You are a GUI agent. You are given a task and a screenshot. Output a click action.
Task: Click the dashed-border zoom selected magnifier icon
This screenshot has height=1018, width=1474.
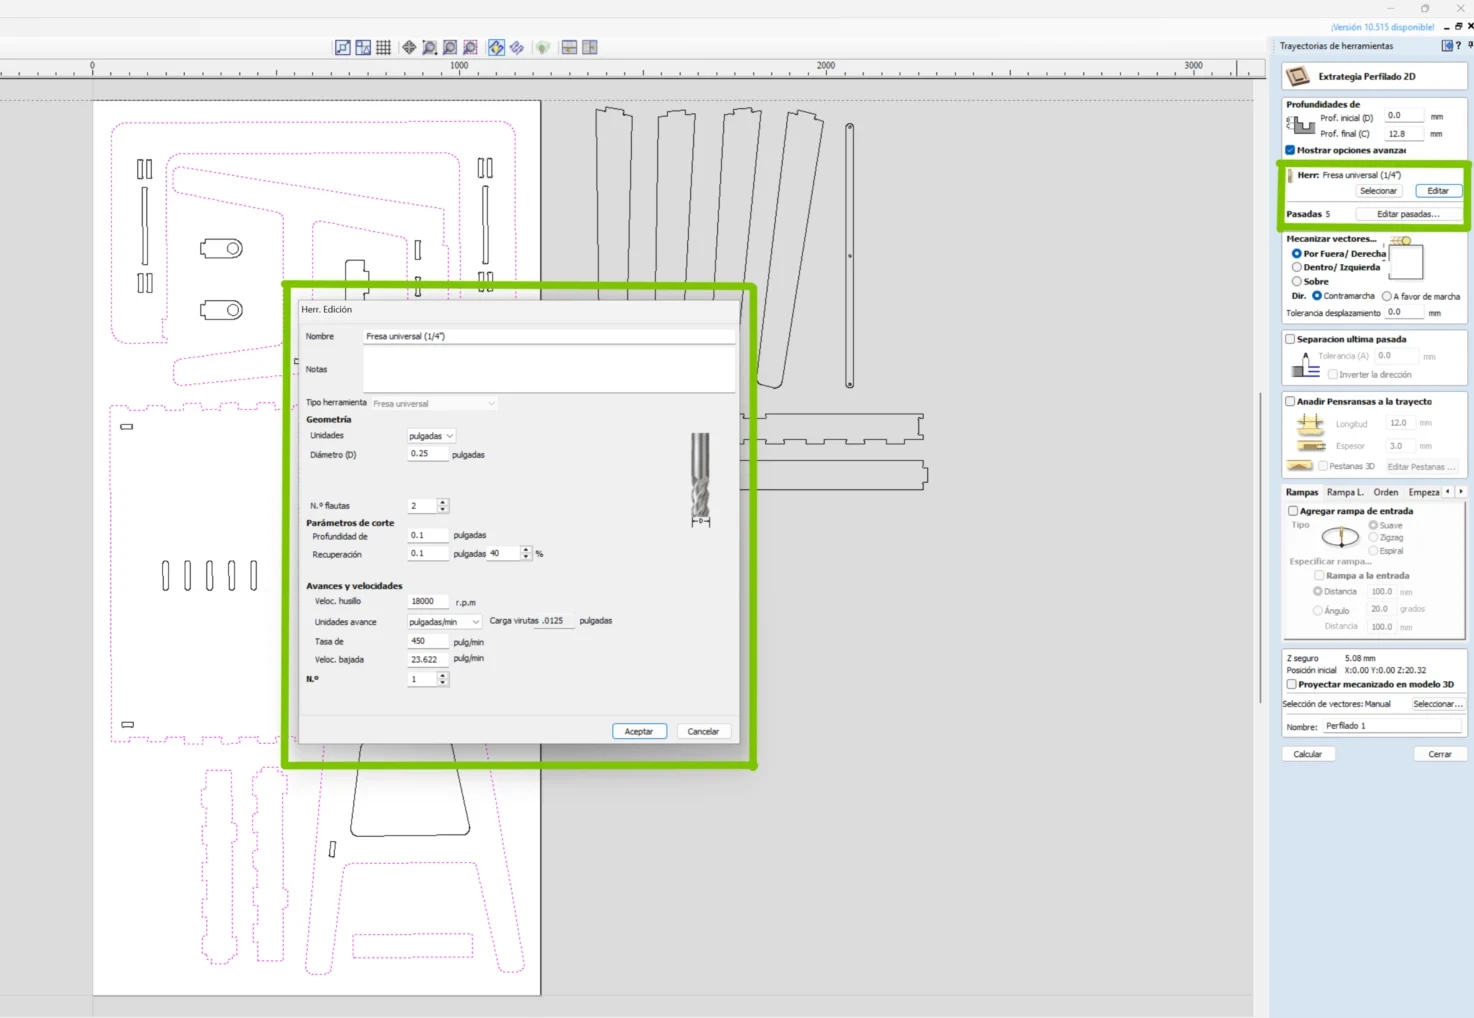coord(470,47)
